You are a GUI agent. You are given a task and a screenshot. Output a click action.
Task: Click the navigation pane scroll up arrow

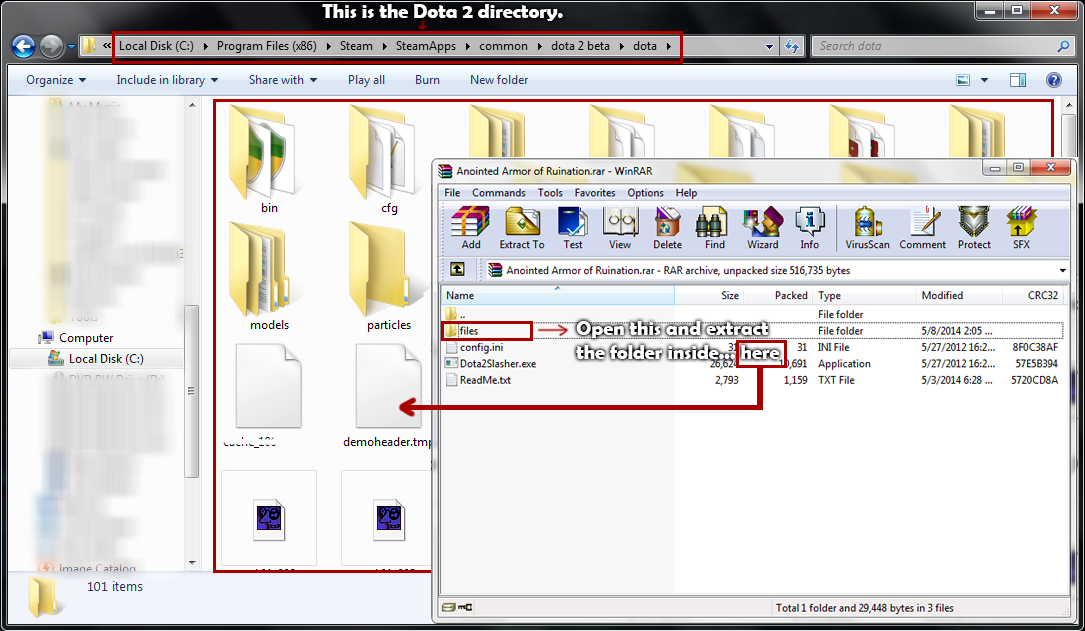point(192,106)
